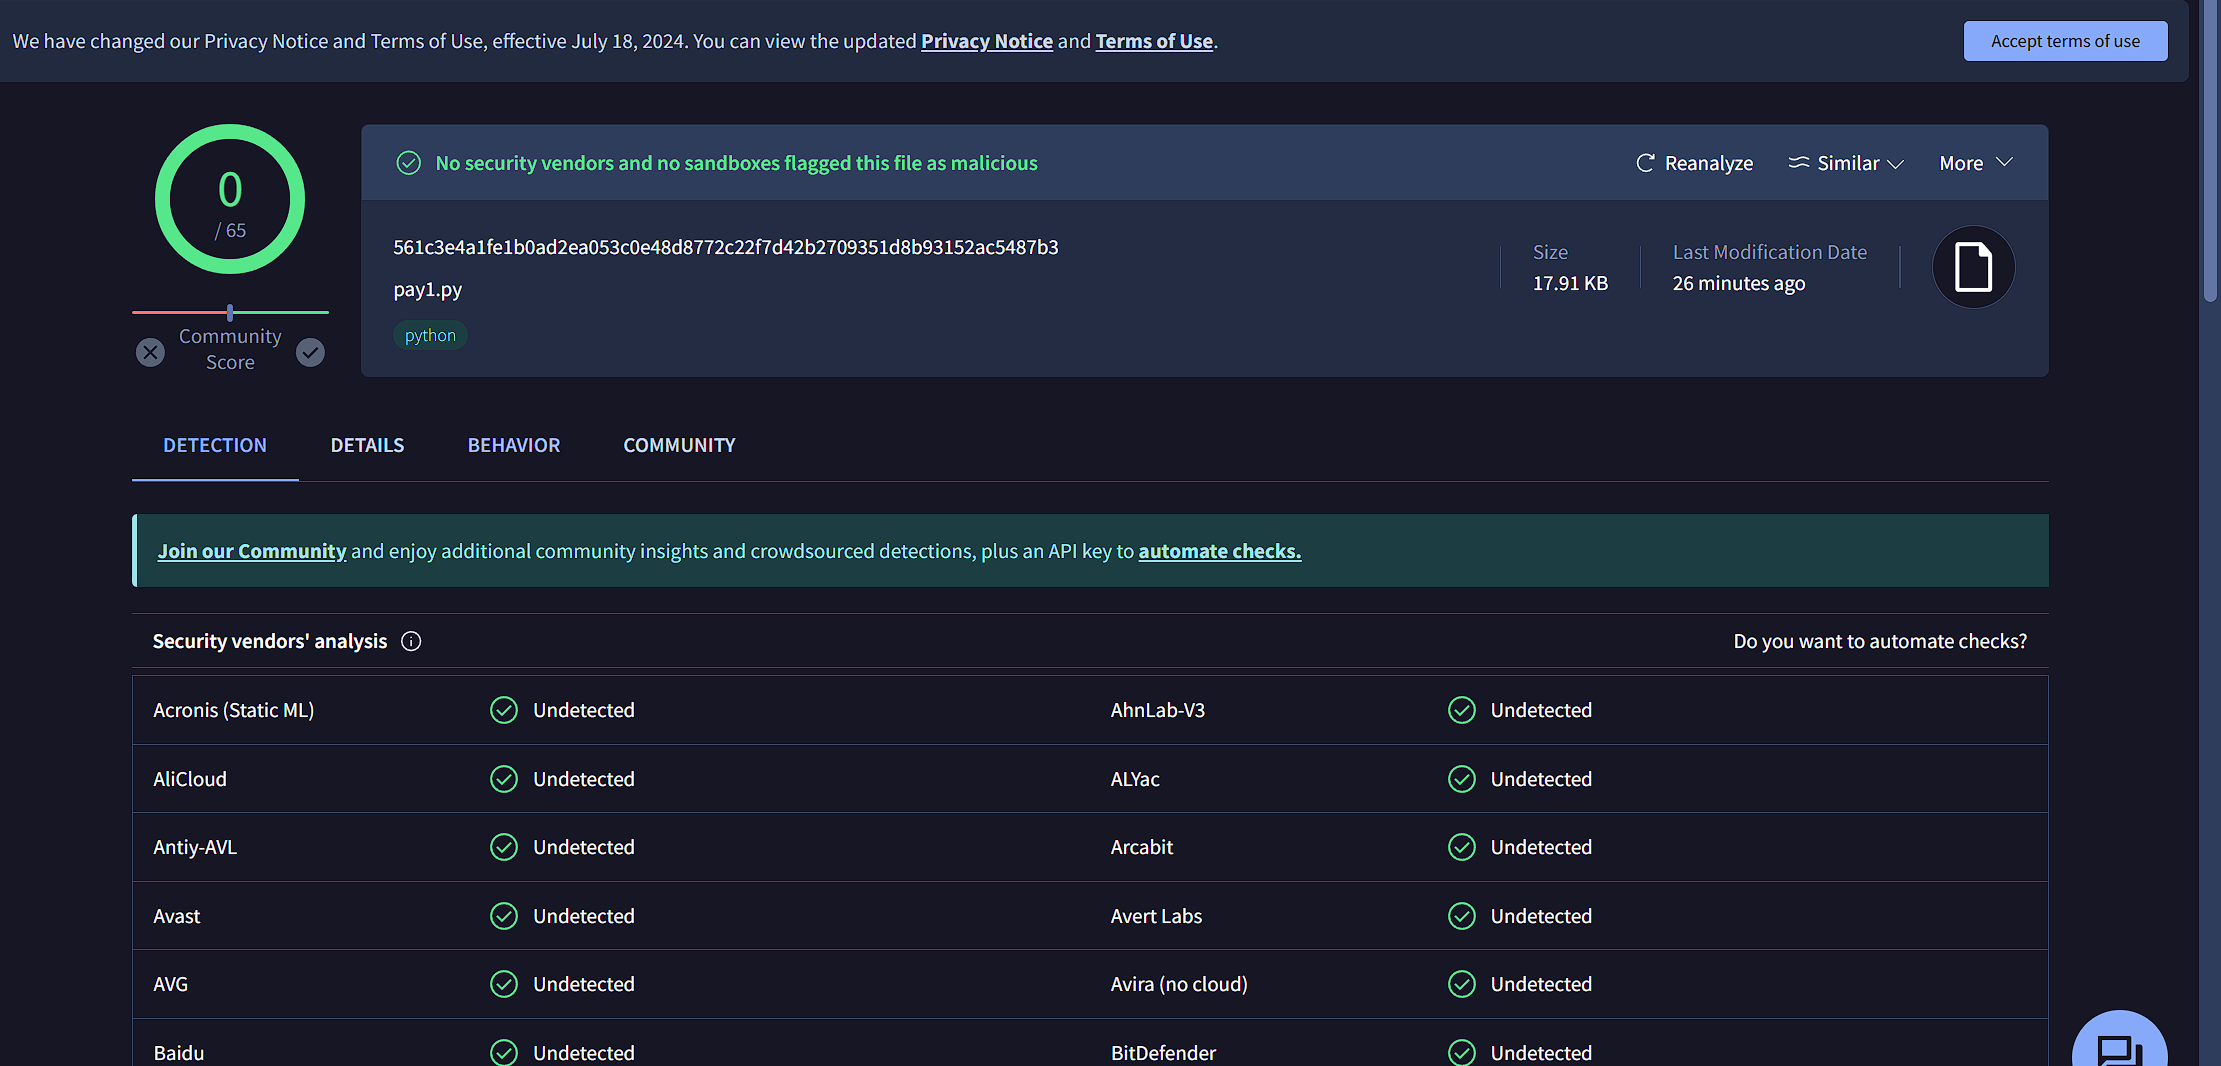Switch to the DETECTION tab
This screenshot has height=1066, width=2221.
(215, 445)
